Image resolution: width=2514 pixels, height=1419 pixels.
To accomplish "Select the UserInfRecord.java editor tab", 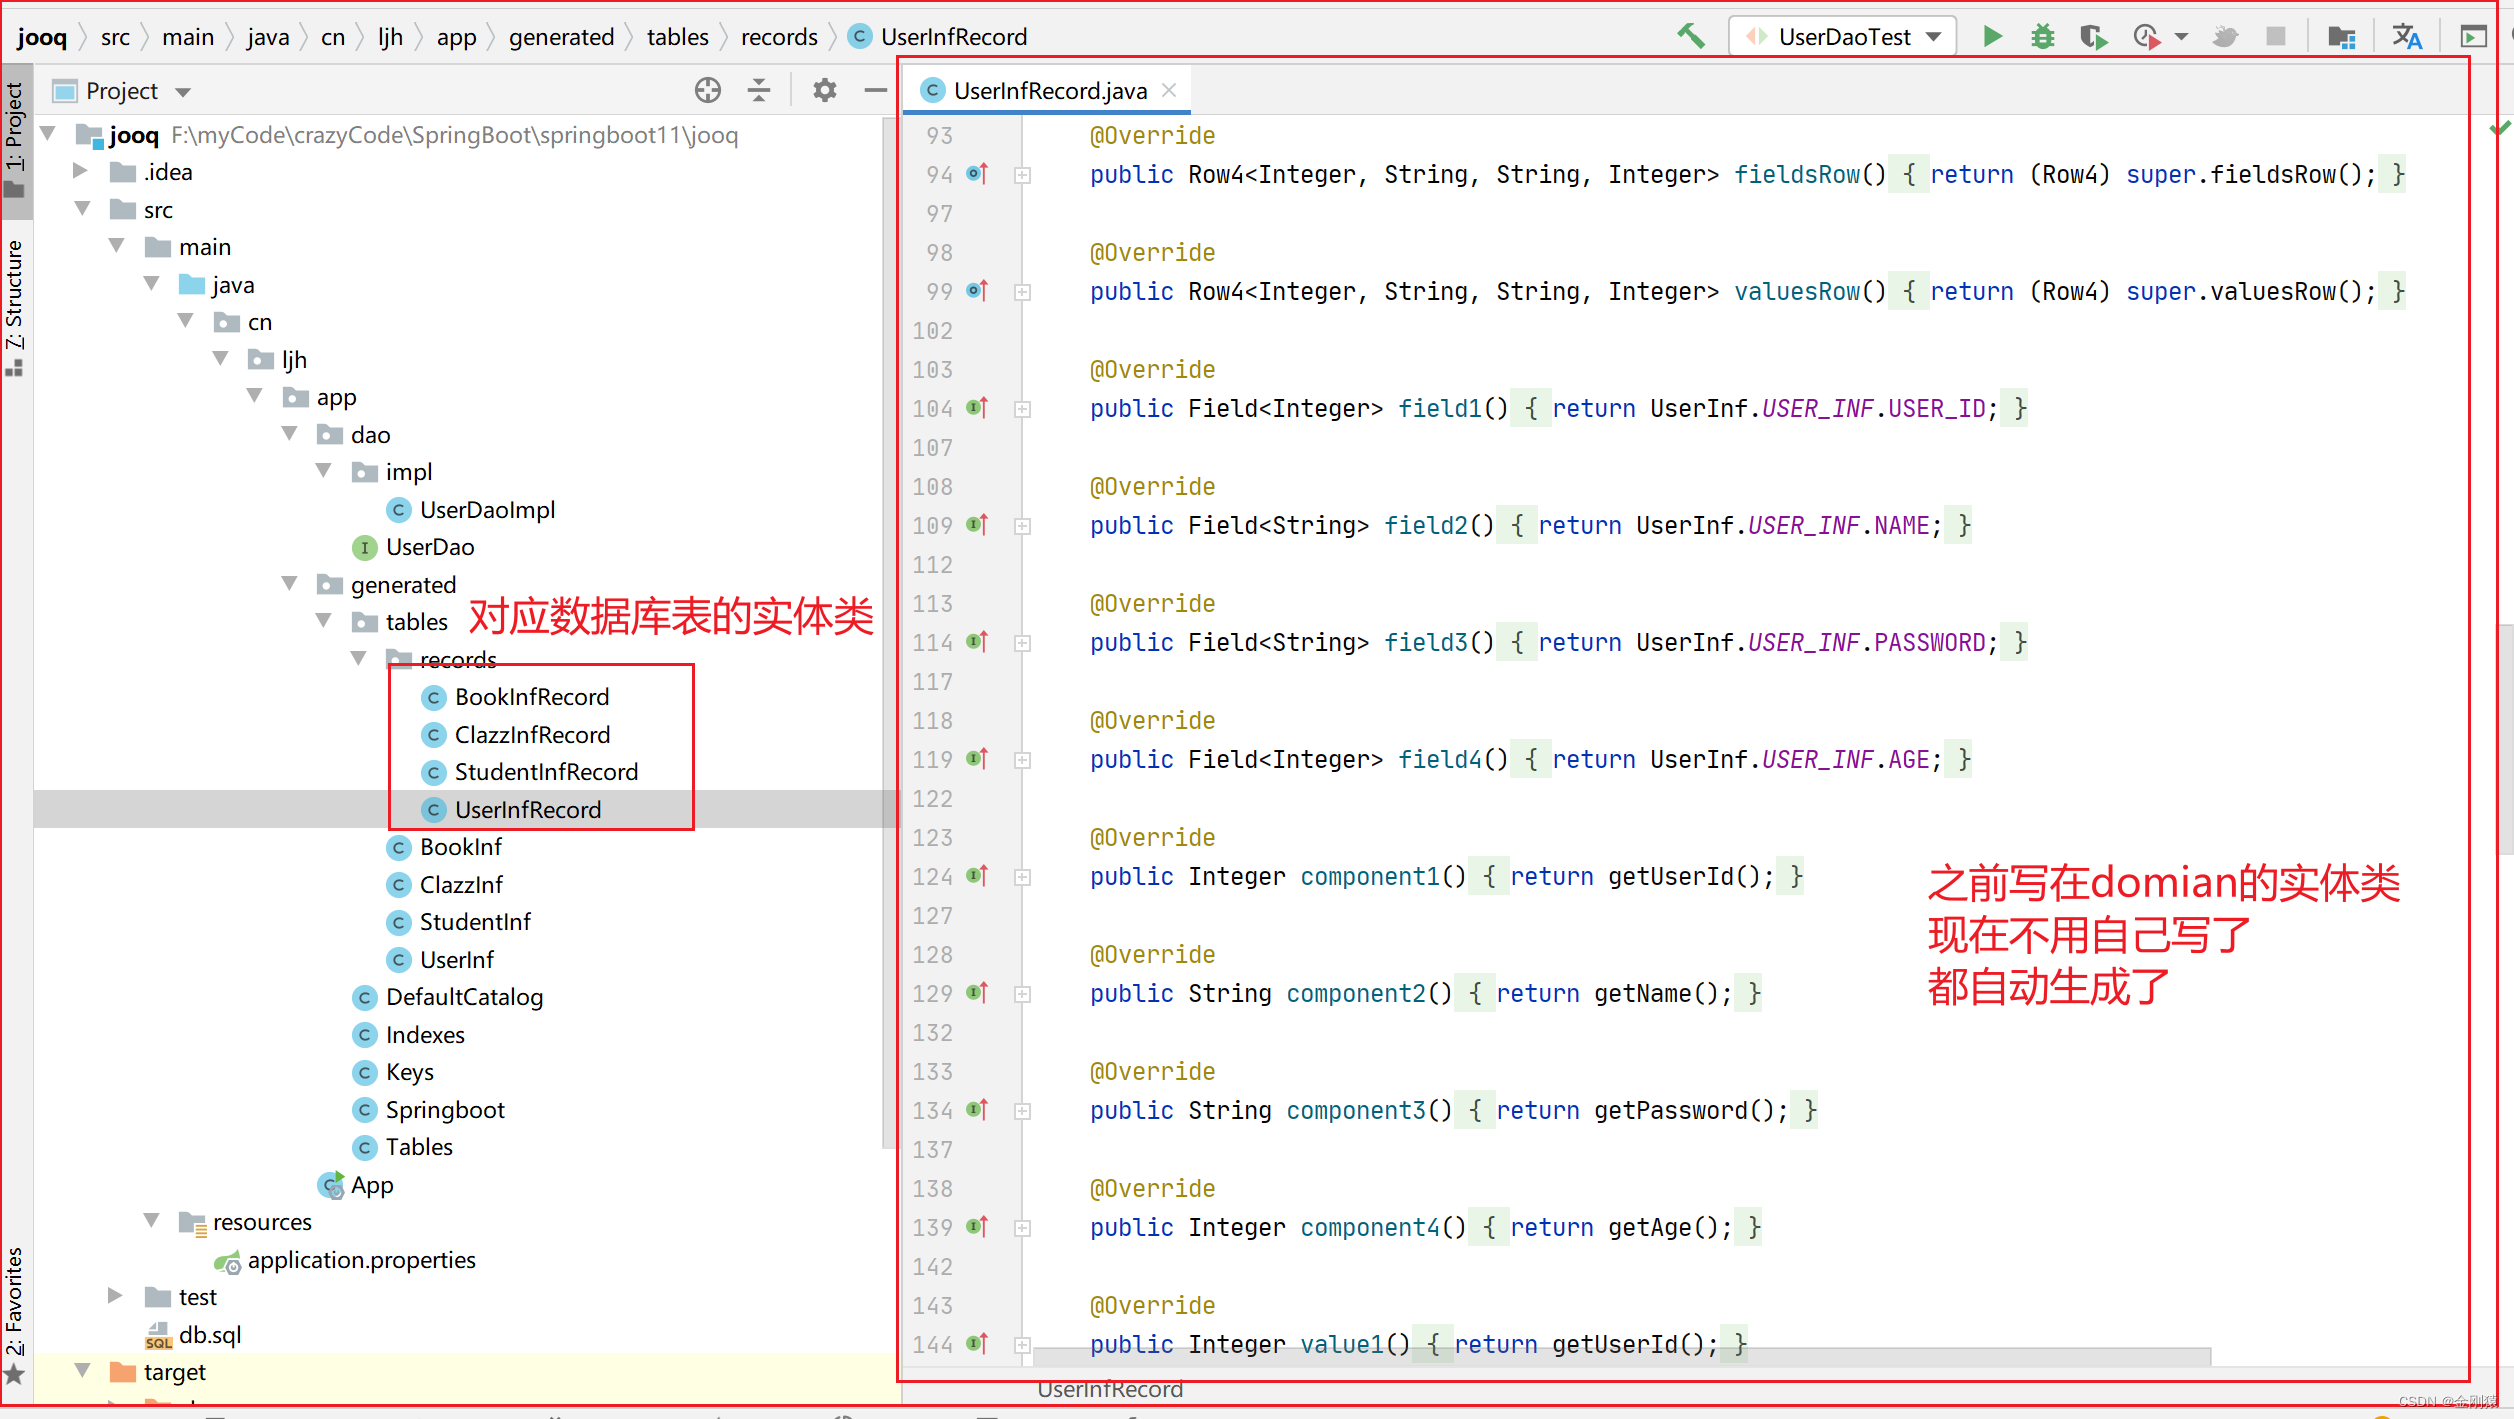I will 1048,91.
